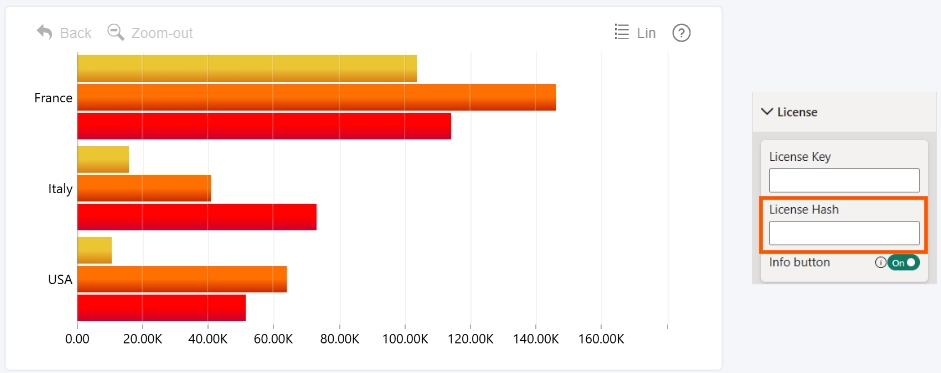
Task: Click the 140.00K axis value
Action: tap(536, 339)
